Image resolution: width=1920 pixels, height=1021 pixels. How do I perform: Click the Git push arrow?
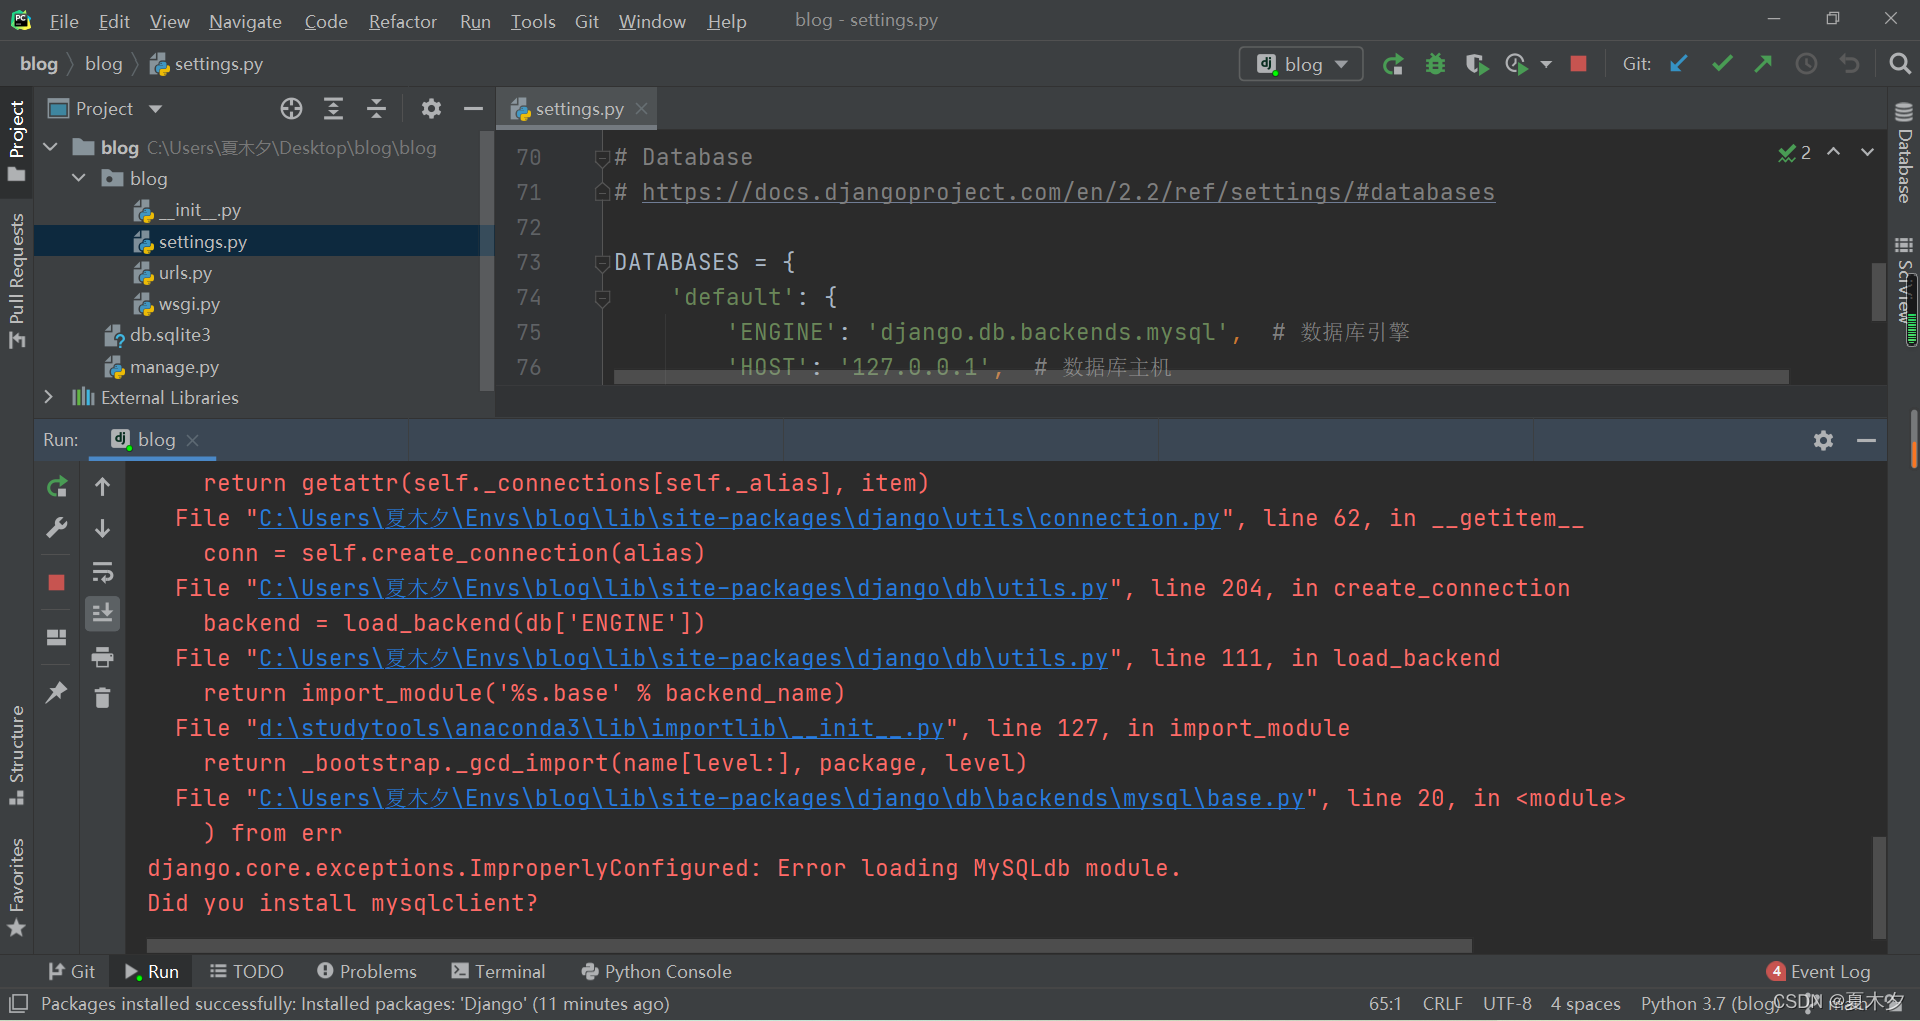1764,64
